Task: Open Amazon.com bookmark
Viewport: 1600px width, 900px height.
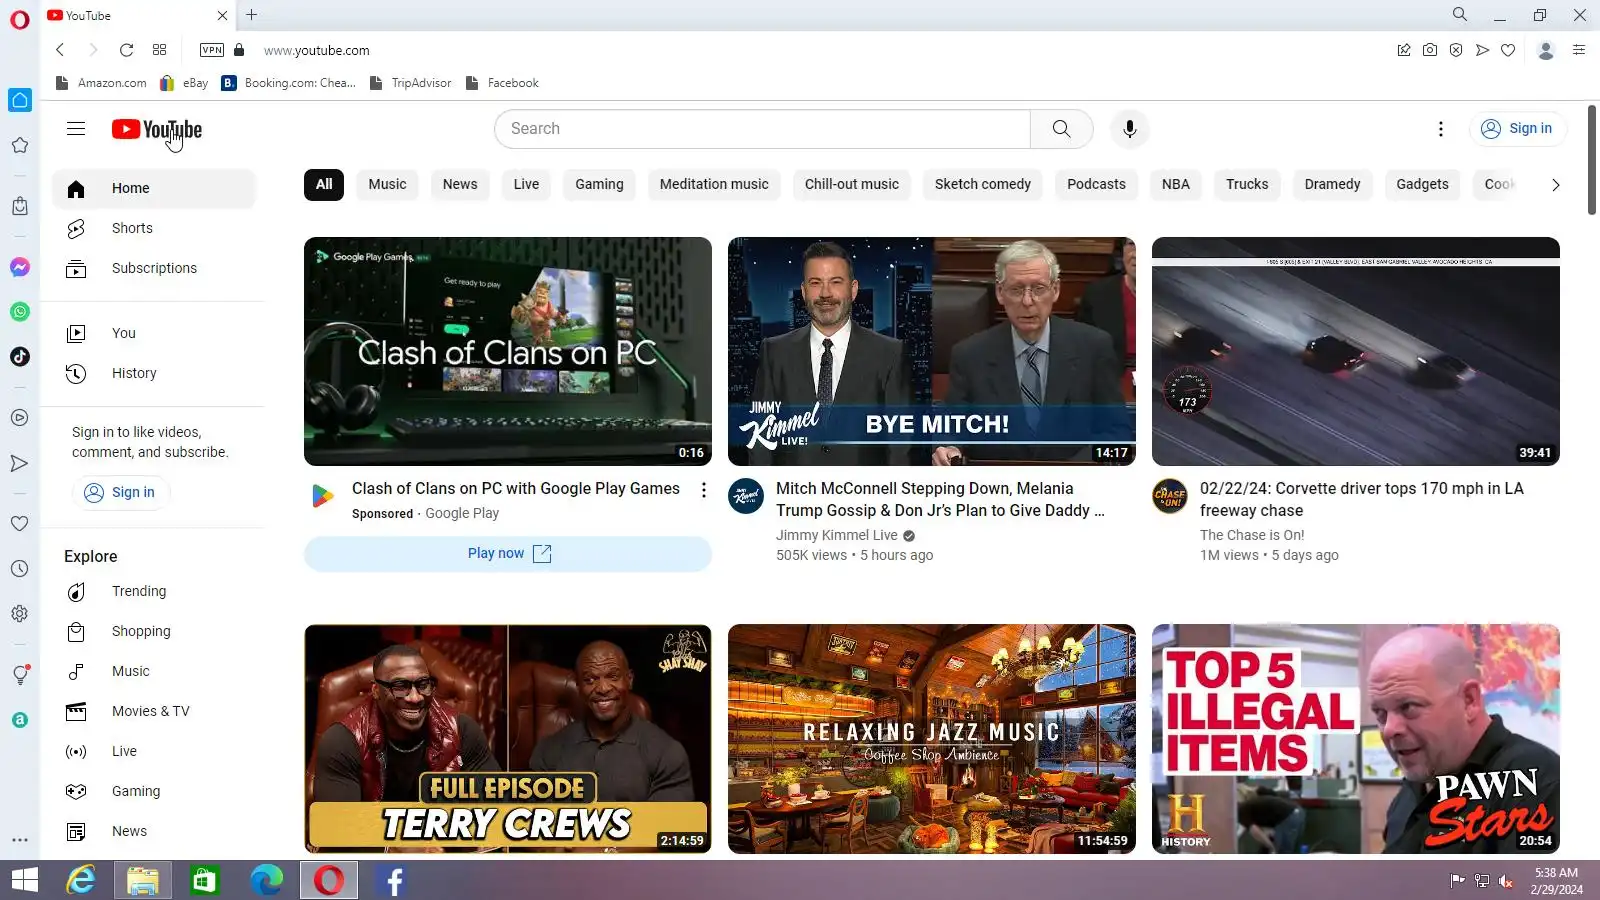Action: (101, 83)
